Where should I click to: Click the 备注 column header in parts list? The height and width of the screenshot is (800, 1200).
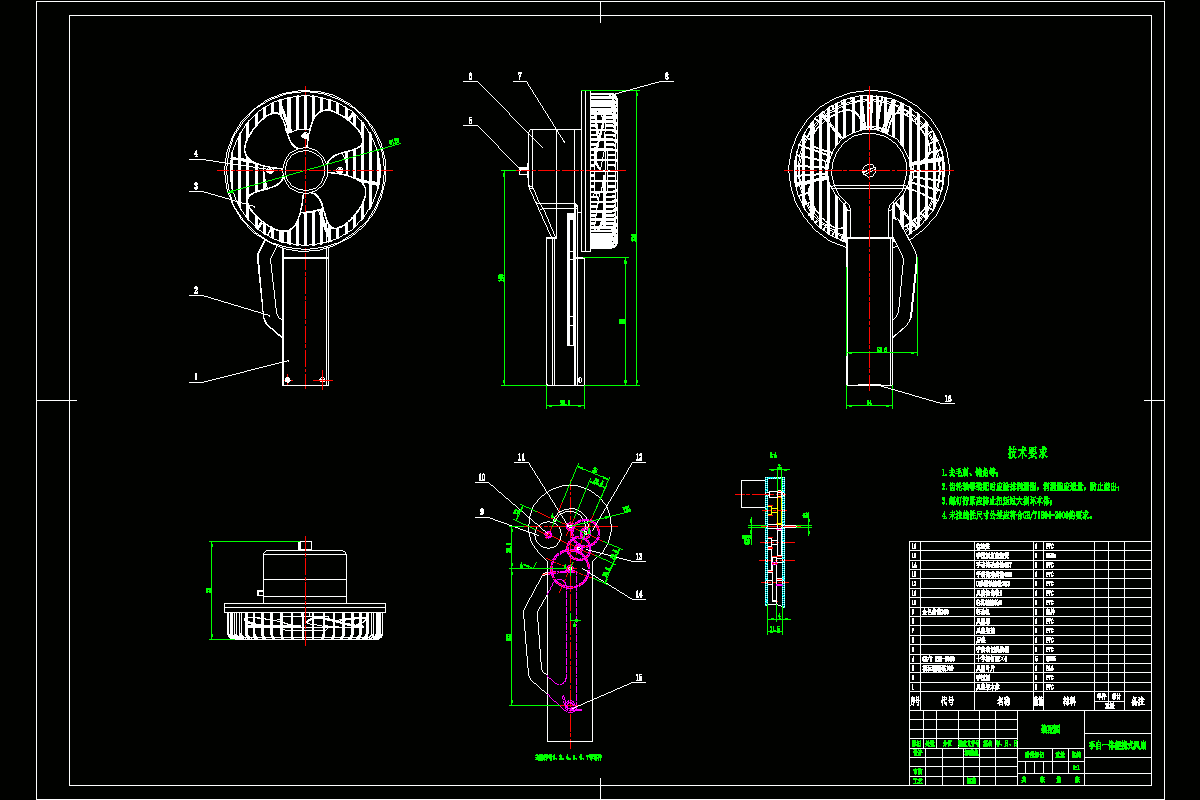tap(1137, 703)
